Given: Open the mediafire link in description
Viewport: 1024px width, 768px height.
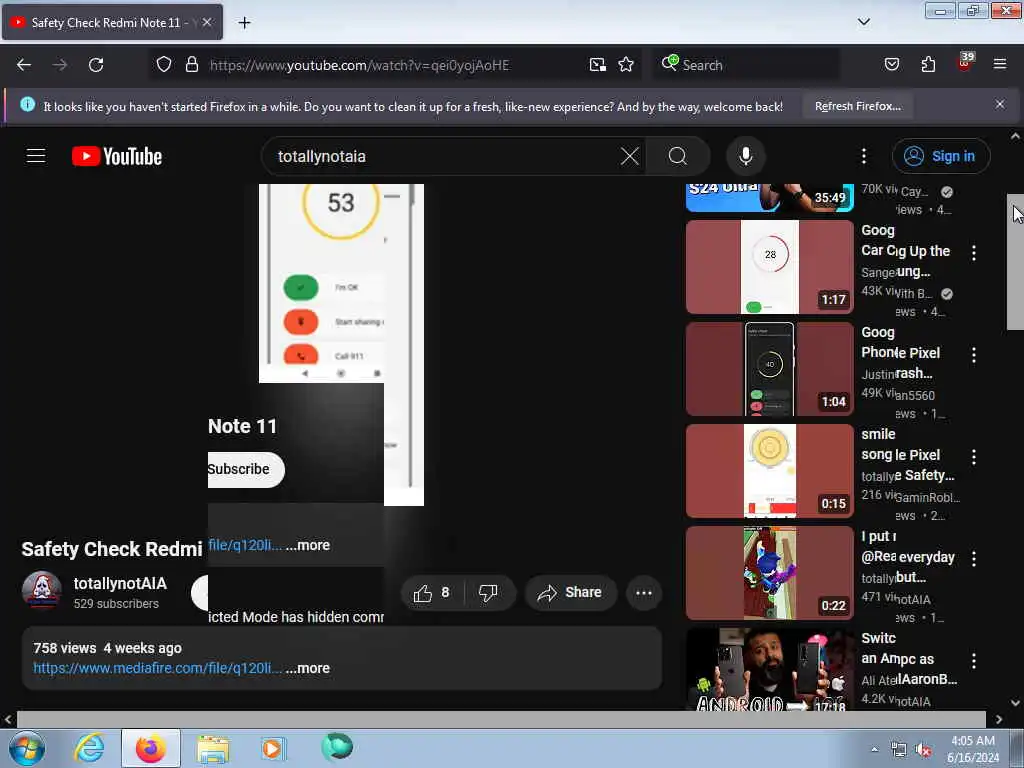Looking at the screenshot, I should coord(157,668).
